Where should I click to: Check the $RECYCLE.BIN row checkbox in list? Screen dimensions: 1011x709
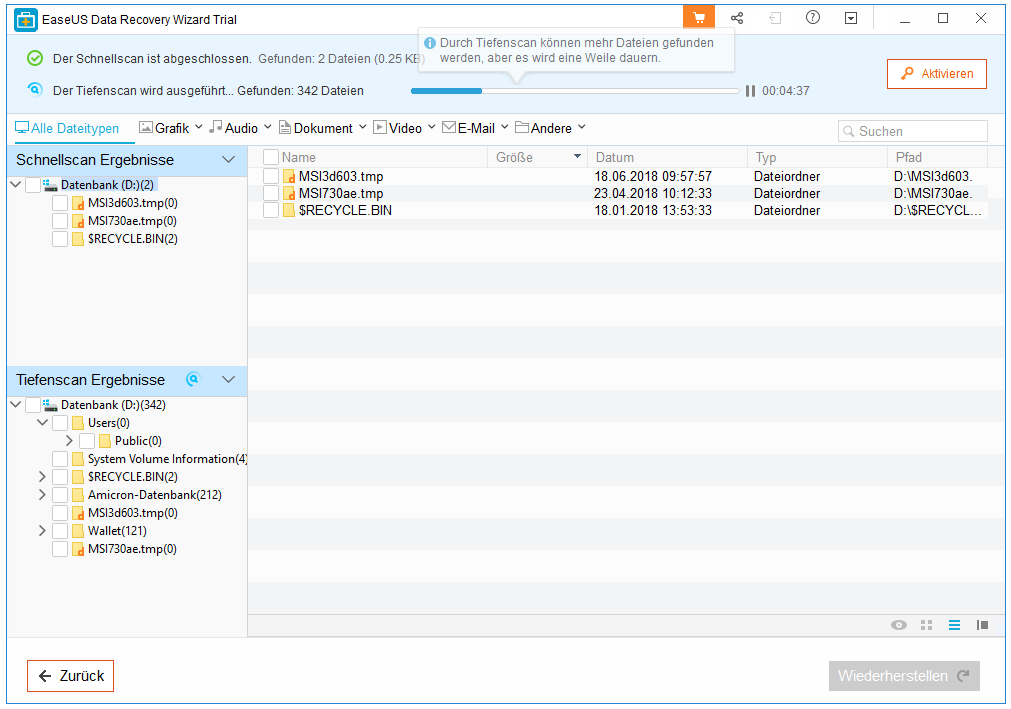[271, 210]
